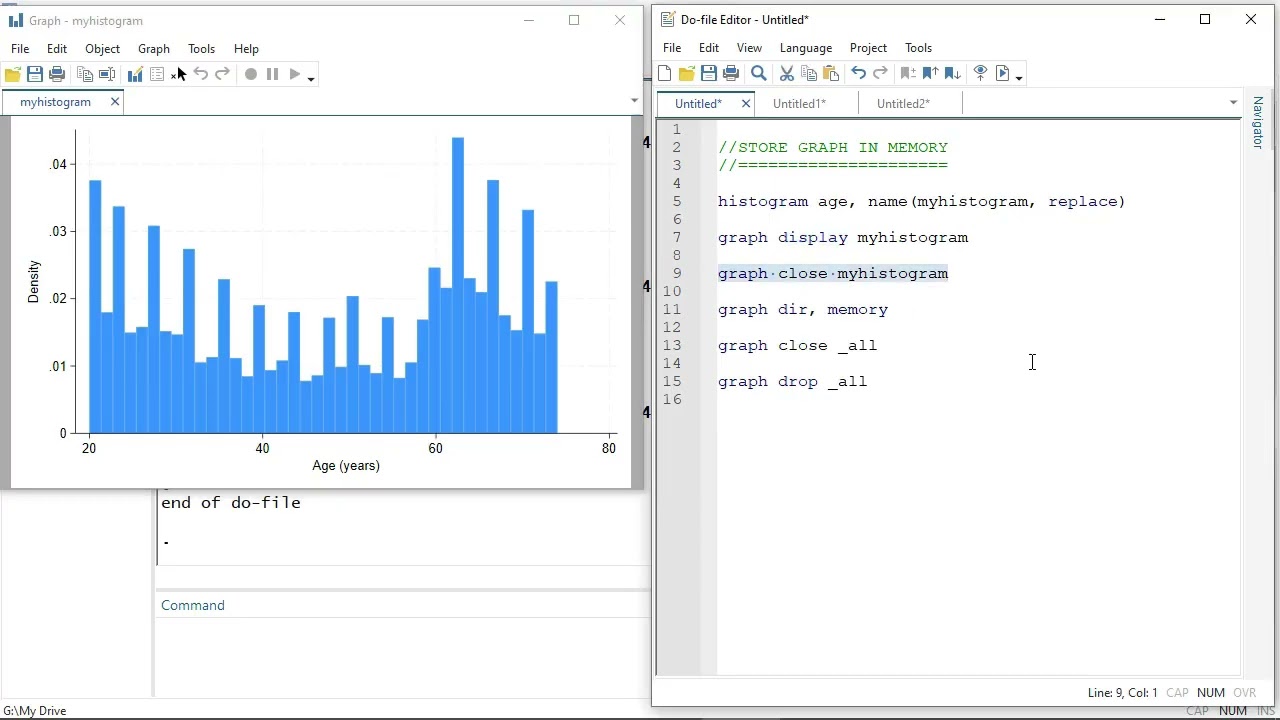Jump to next bookmark icon
The height and width of the screenshot is (720, 1280).
[x=952, y=73]
